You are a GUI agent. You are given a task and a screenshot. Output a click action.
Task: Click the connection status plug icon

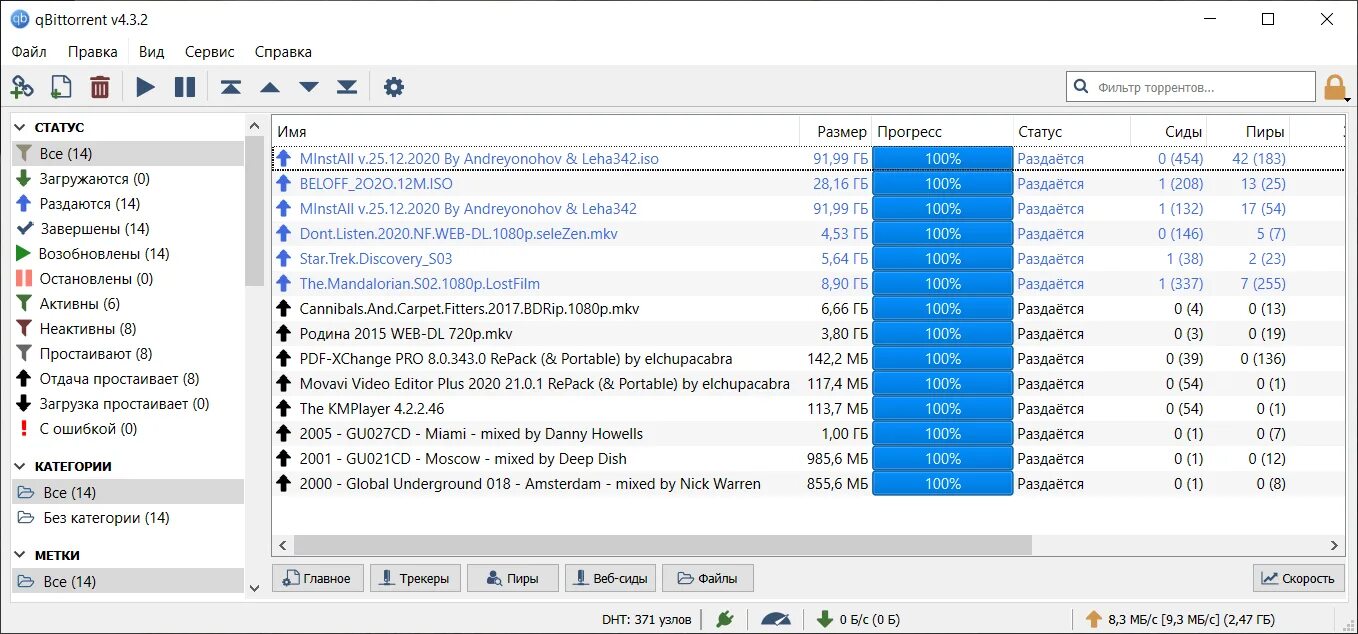tap(725, 619)
